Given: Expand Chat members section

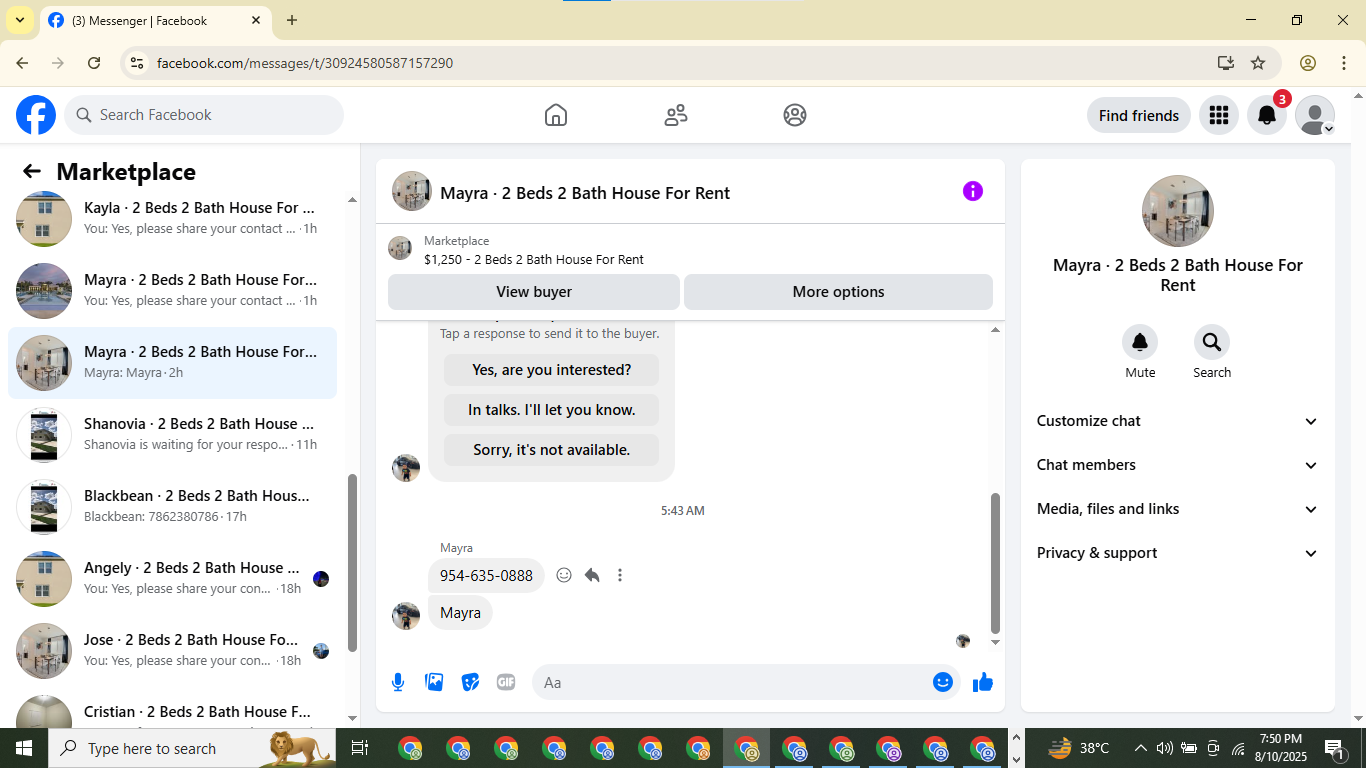Looking at the screenshot, I should [x=1178, y=465].
